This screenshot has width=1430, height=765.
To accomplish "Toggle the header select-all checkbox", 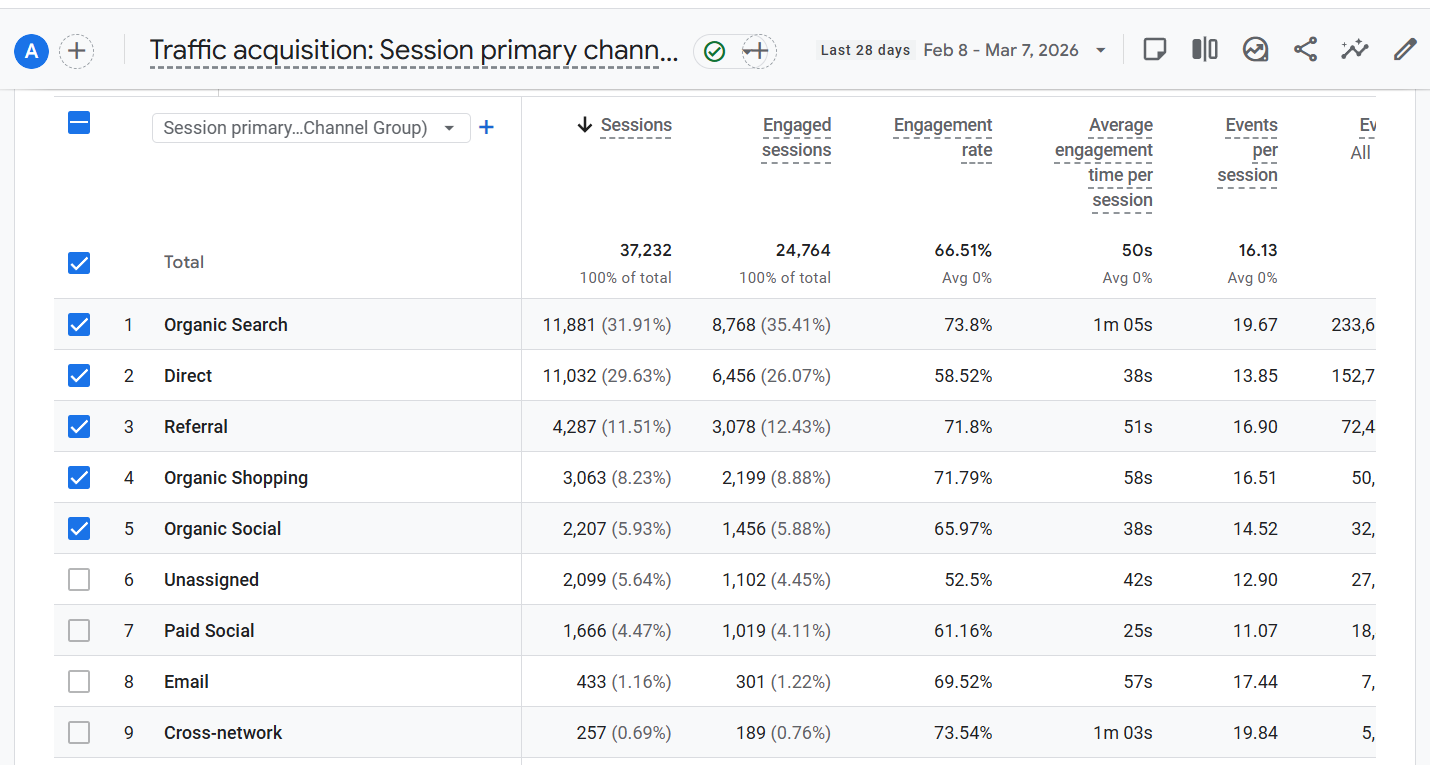I will point(79,123).
